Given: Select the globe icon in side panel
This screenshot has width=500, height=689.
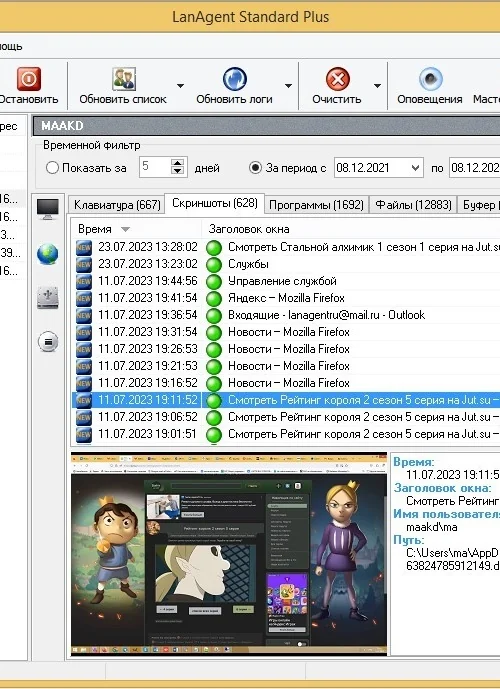Looking at the screenshot, I should (47, 254).
